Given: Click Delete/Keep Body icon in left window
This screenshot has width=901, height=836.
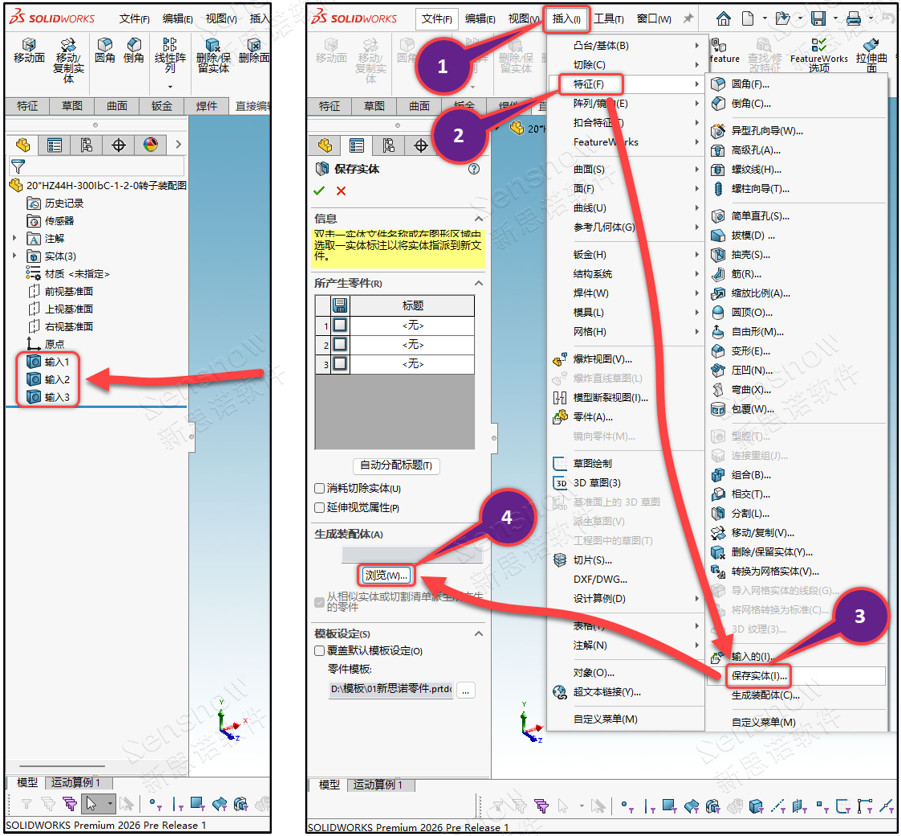Looking at the screenshot, I should (x=213, y=45).
